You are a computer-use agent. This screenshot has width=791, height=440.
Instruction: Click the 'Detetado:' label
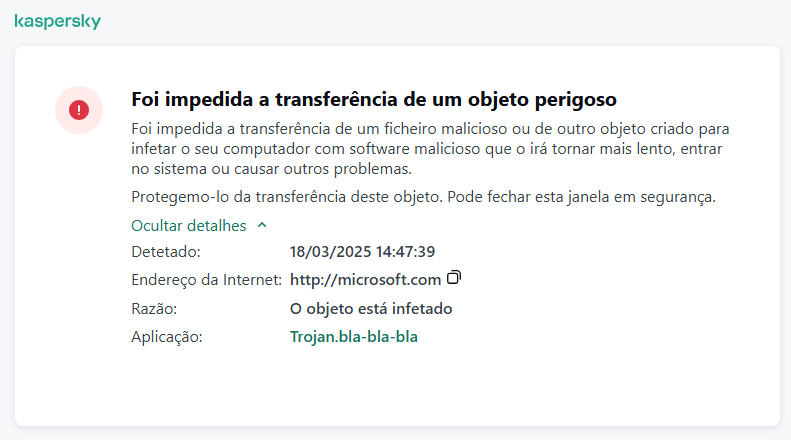[166, 251]
